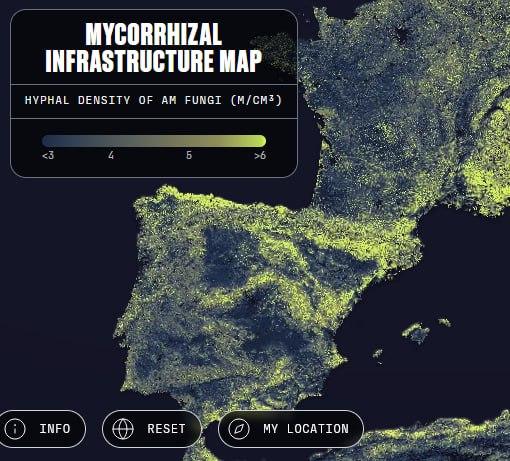This screenshot has width=510, height=461.
Task: Click the RESET button
Action: pyautogui.click(x=152, y=429)
